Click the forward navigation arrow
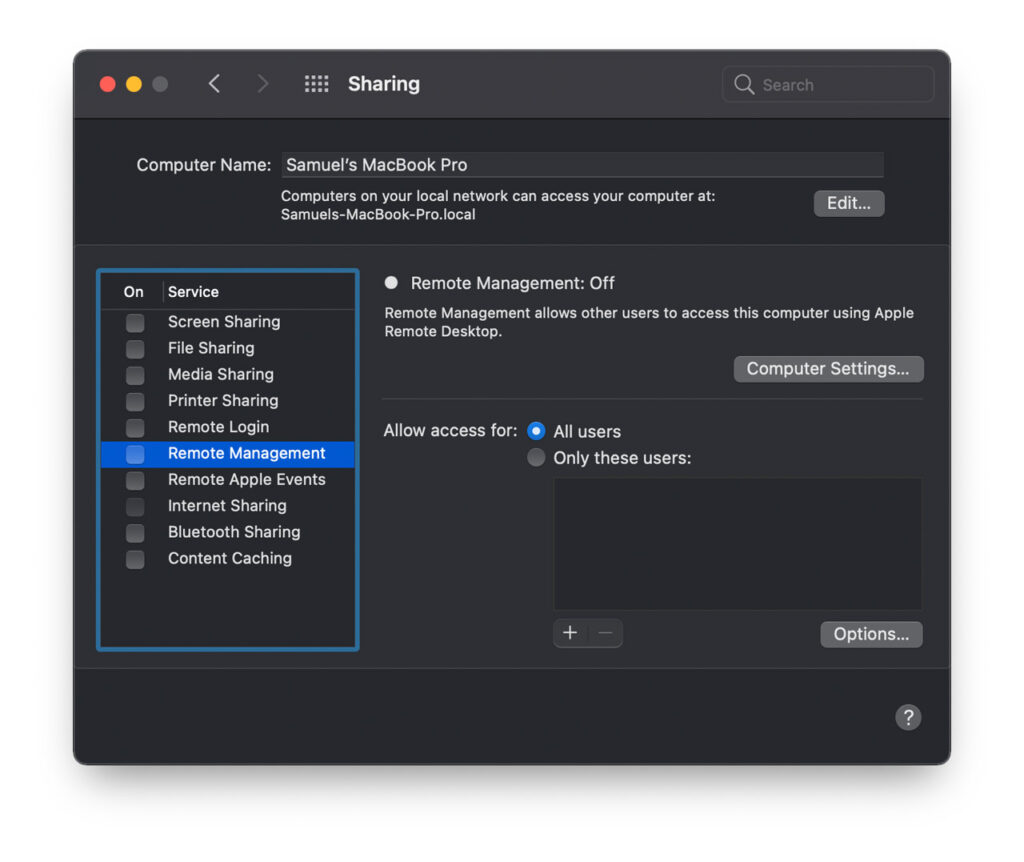Image resolution: width=1024 pixels, height=862 pixels. 263,84
